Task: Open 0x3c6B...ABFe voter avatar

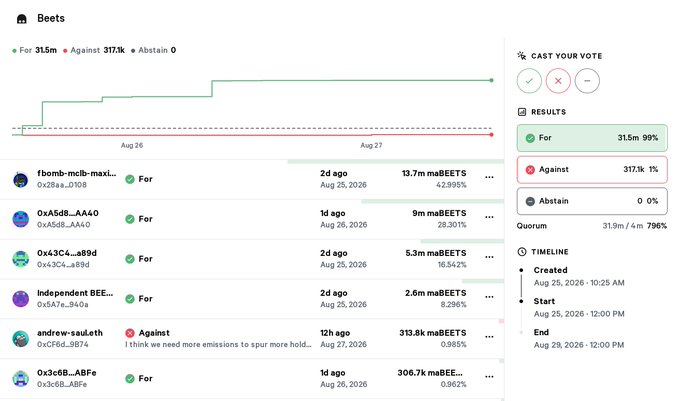Action: (20, 379)
